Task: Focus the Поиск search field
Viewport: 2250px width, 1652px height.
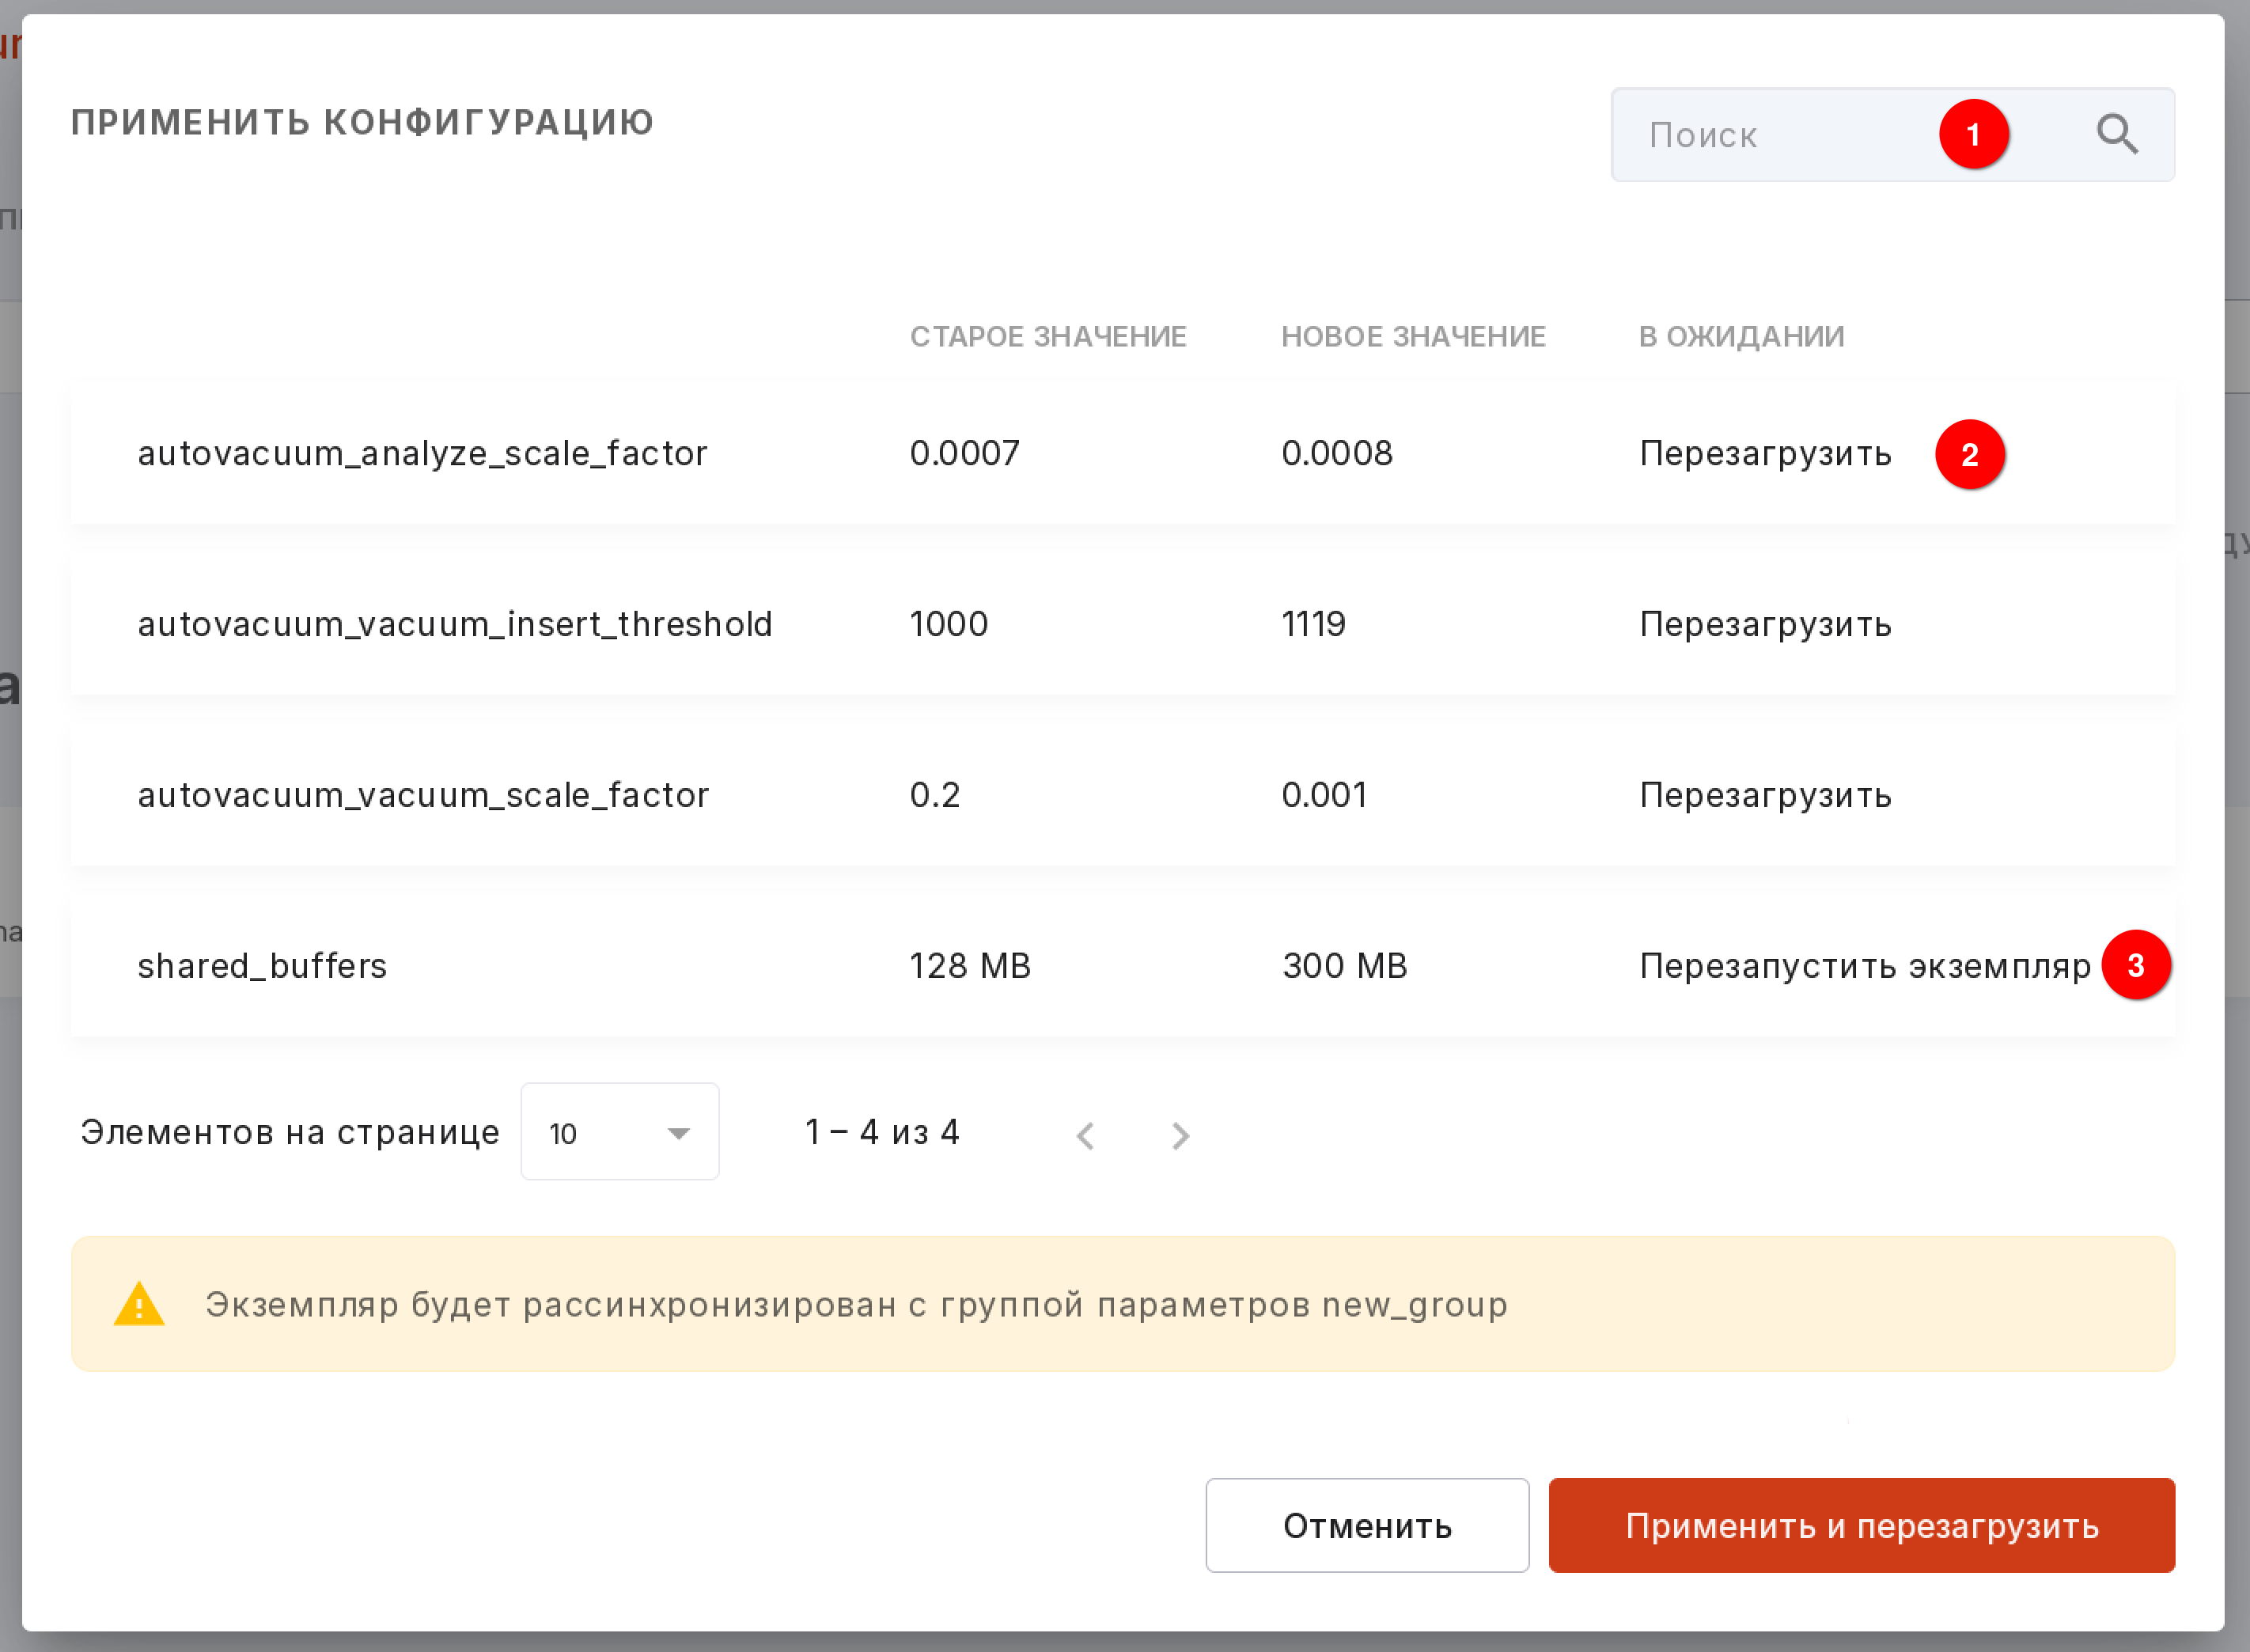Action: point(1892,135)
